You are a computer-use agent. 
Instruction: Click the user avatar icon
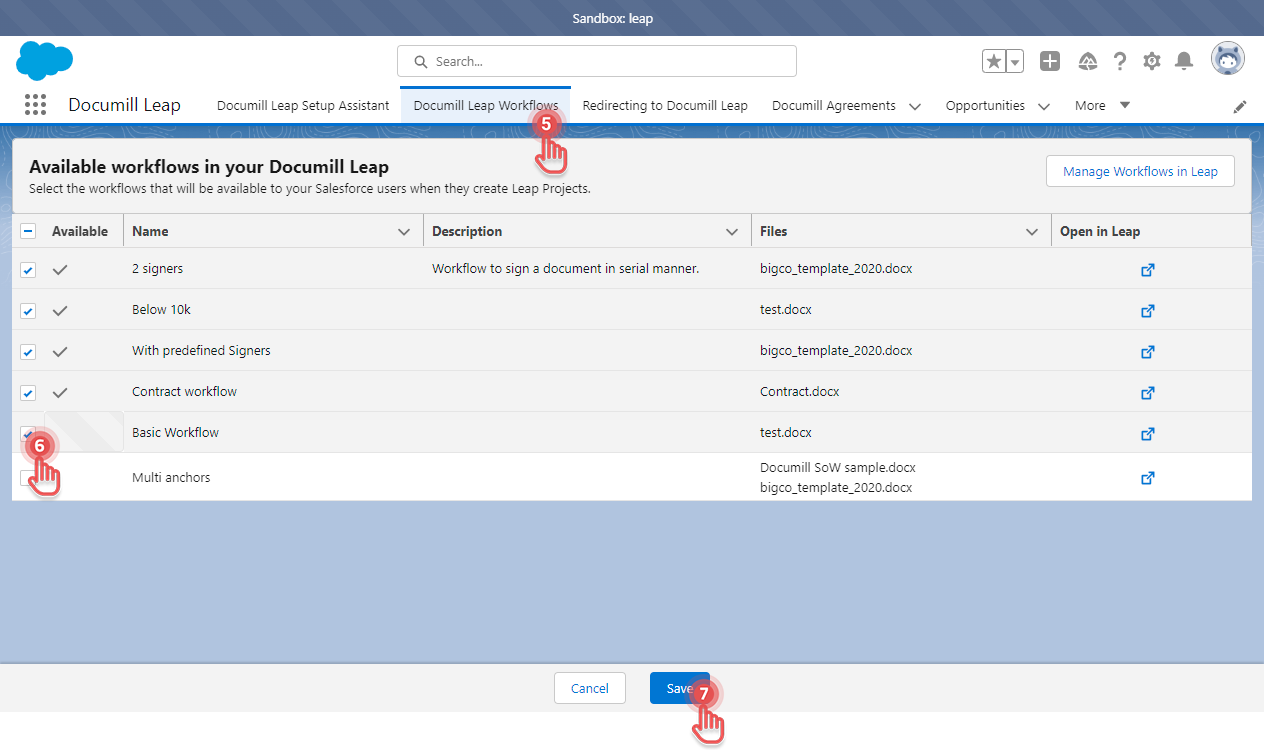pyautogui.click(x=1228, y=58)
